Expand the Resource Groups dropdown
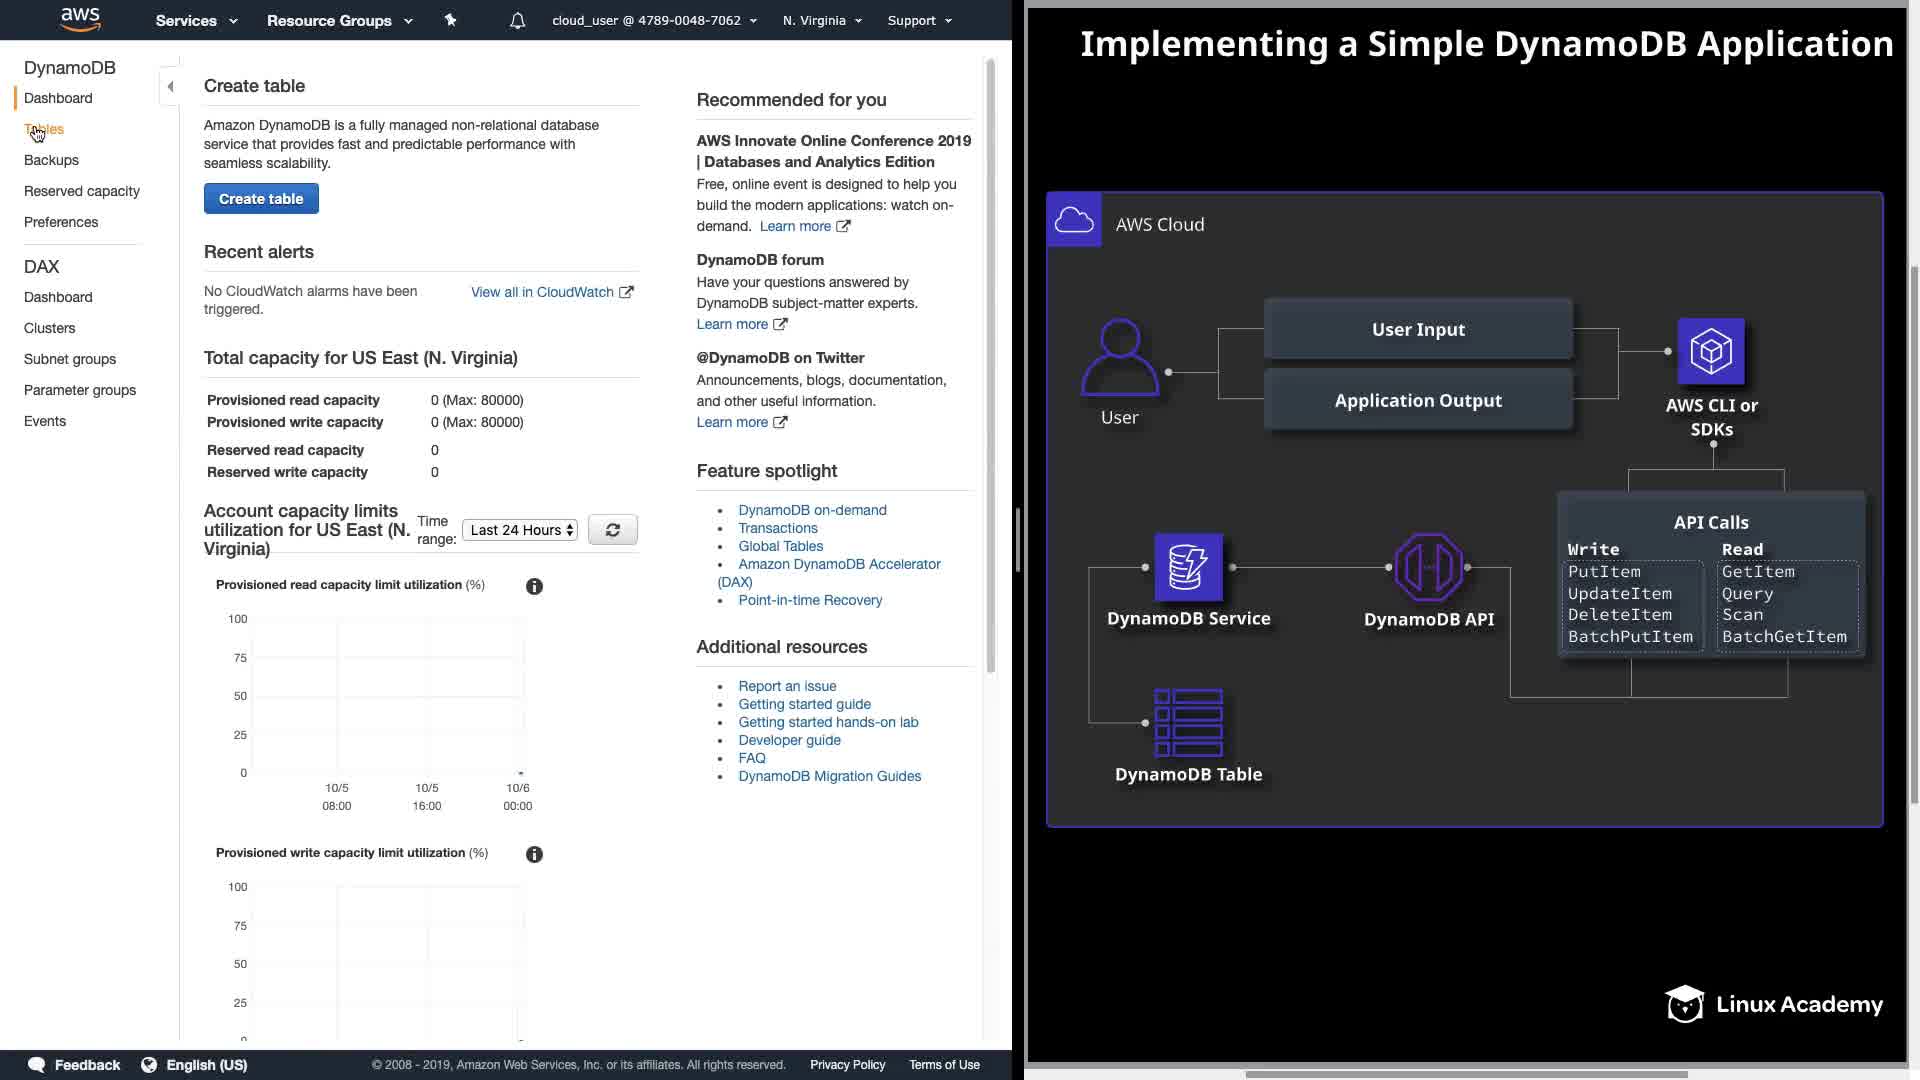The height and width of the screenshot is (1080, 1920). click(x=339, y=20)
